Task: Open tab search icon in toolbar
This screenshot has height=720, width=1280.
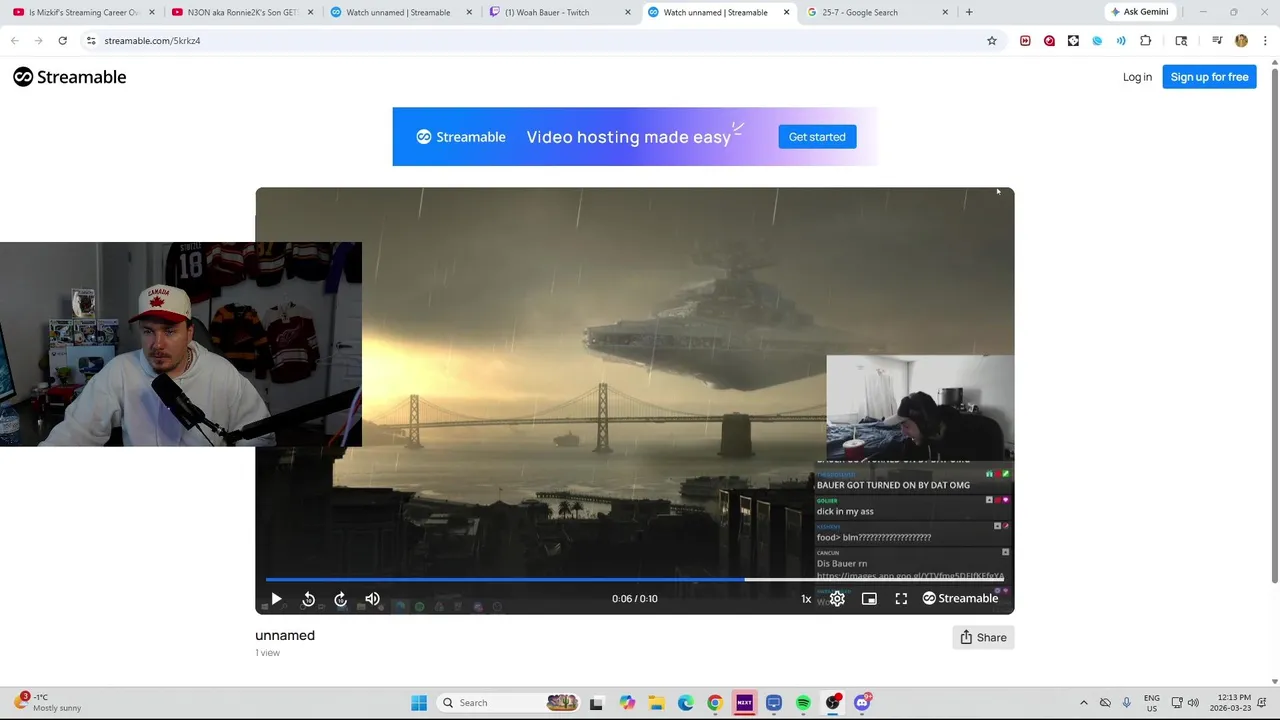Action: (x=1181, y=41)
